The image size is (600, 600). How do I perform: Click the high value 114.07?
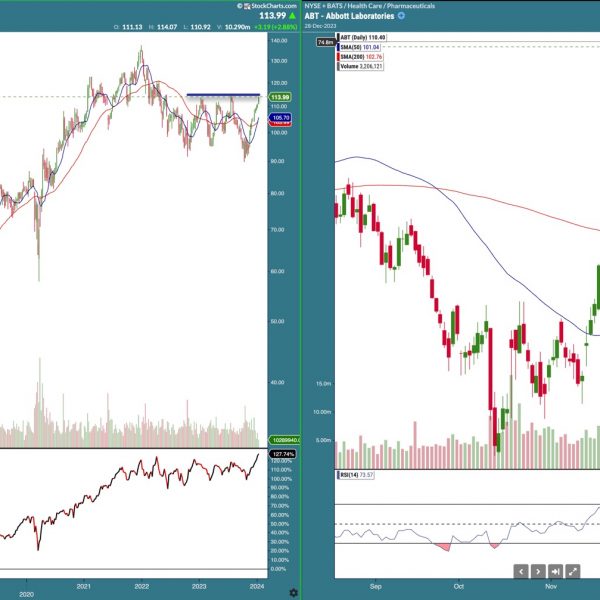pyautogui.click(x=167, y=27)
